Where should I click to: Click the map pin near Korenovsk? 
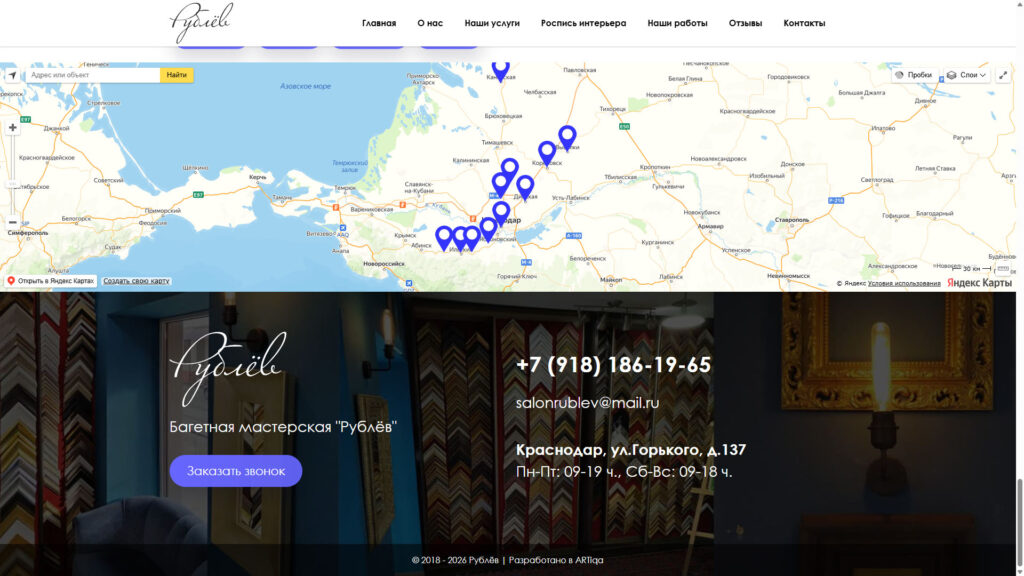click(x=547, y=152)
